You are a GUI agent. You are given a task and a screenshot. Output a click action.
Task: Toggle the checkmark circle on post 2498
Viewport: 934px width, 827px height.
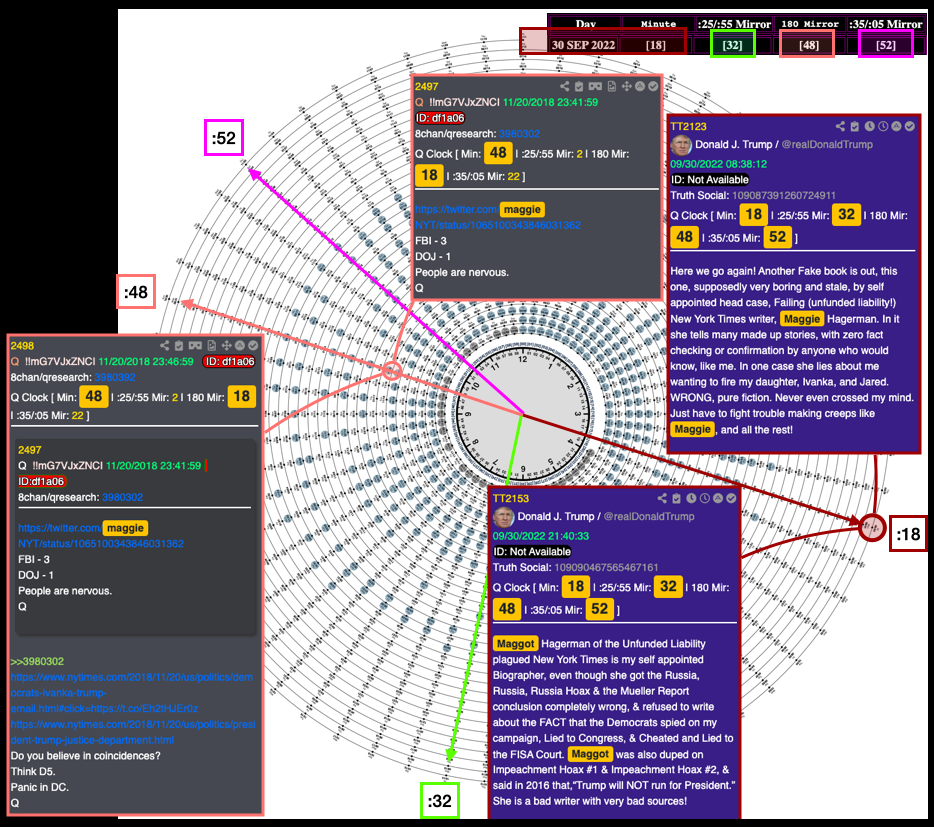pyautogui.click(x=253, y=345)
